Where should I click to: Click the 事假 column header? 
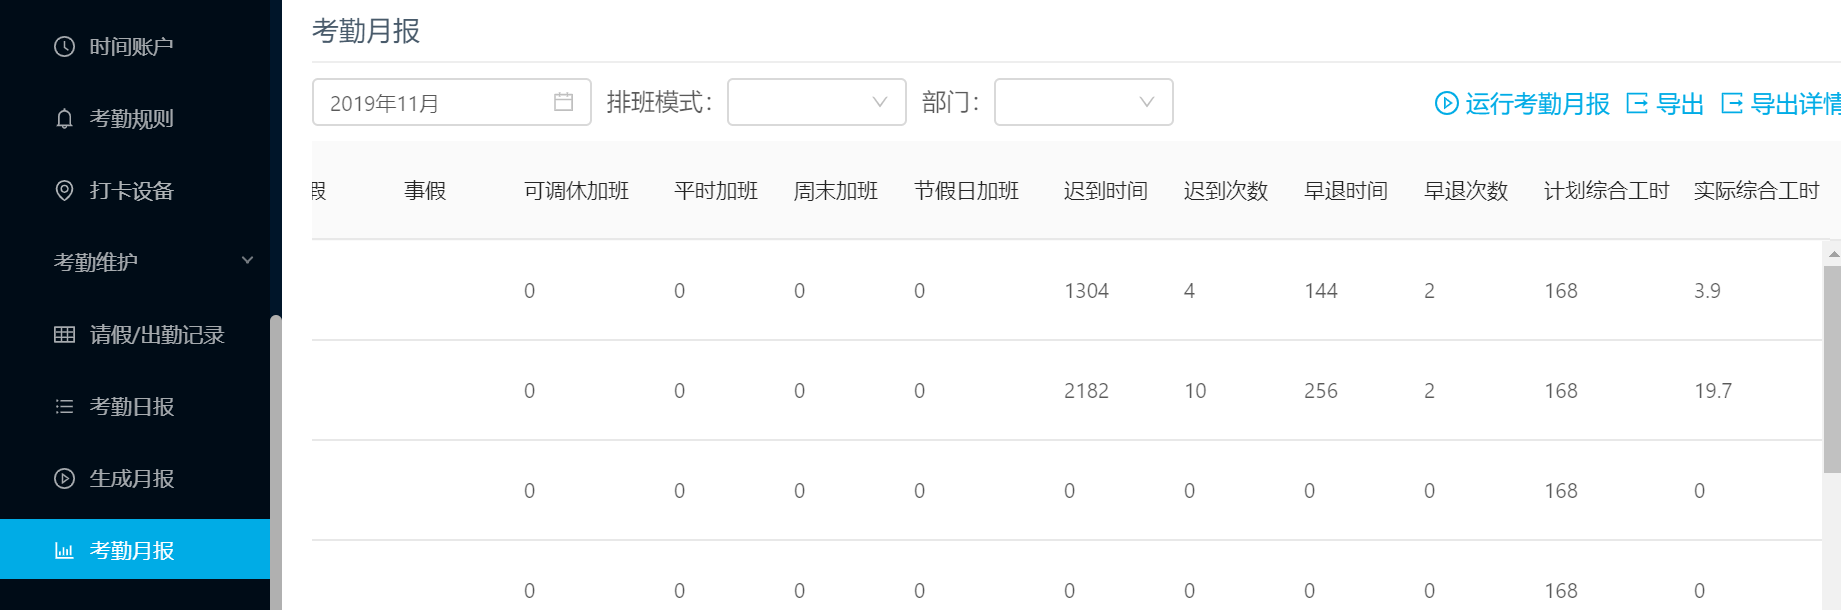[x=425, y=191]
